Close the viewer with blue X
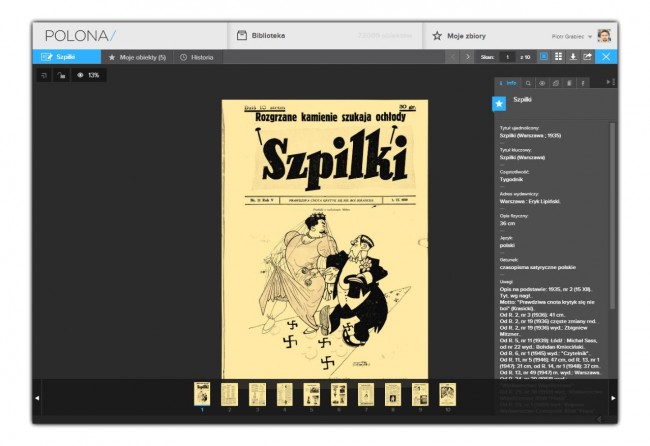Screen dimensions: 650x446 tap(606, 57)
